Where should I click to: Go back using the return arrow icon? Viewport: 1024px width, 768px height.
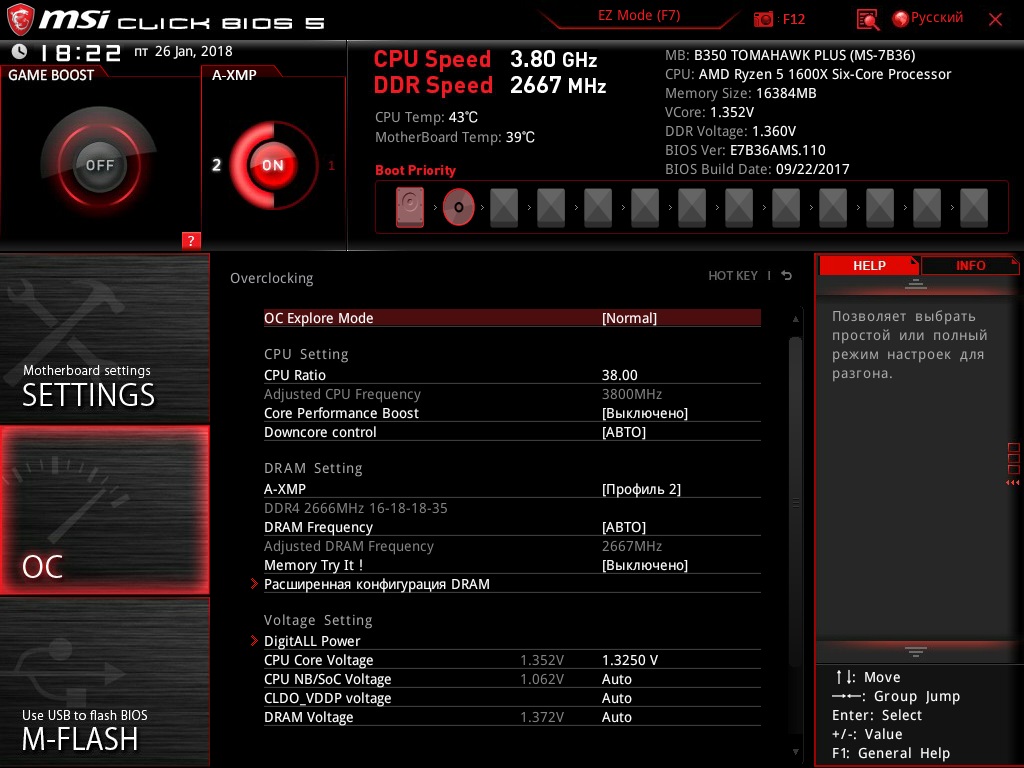pos(787,276)
